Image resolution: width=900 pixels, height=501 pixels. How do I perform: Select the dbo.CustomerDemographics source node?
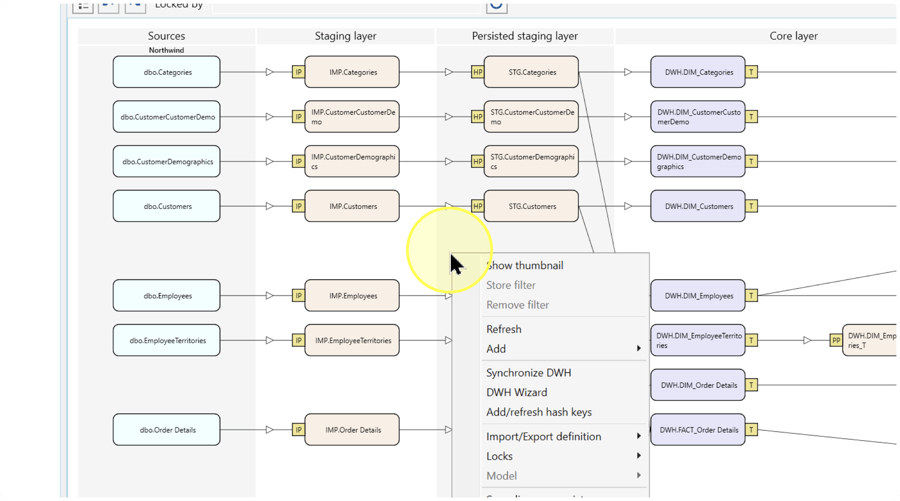pos(166,162)
